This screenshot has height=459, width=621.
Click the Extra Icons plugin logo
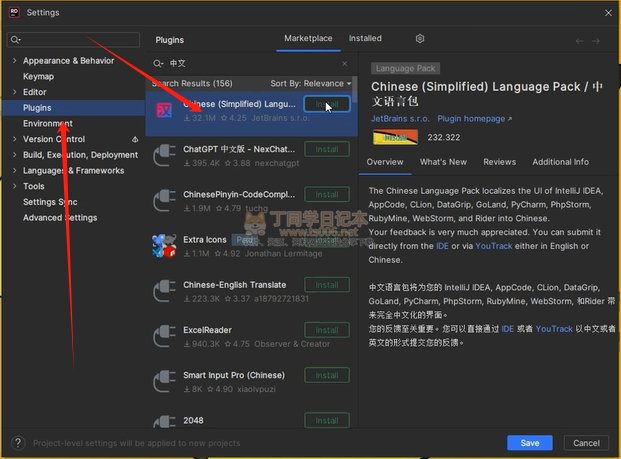pyautogui.click(x=166, y=245)
